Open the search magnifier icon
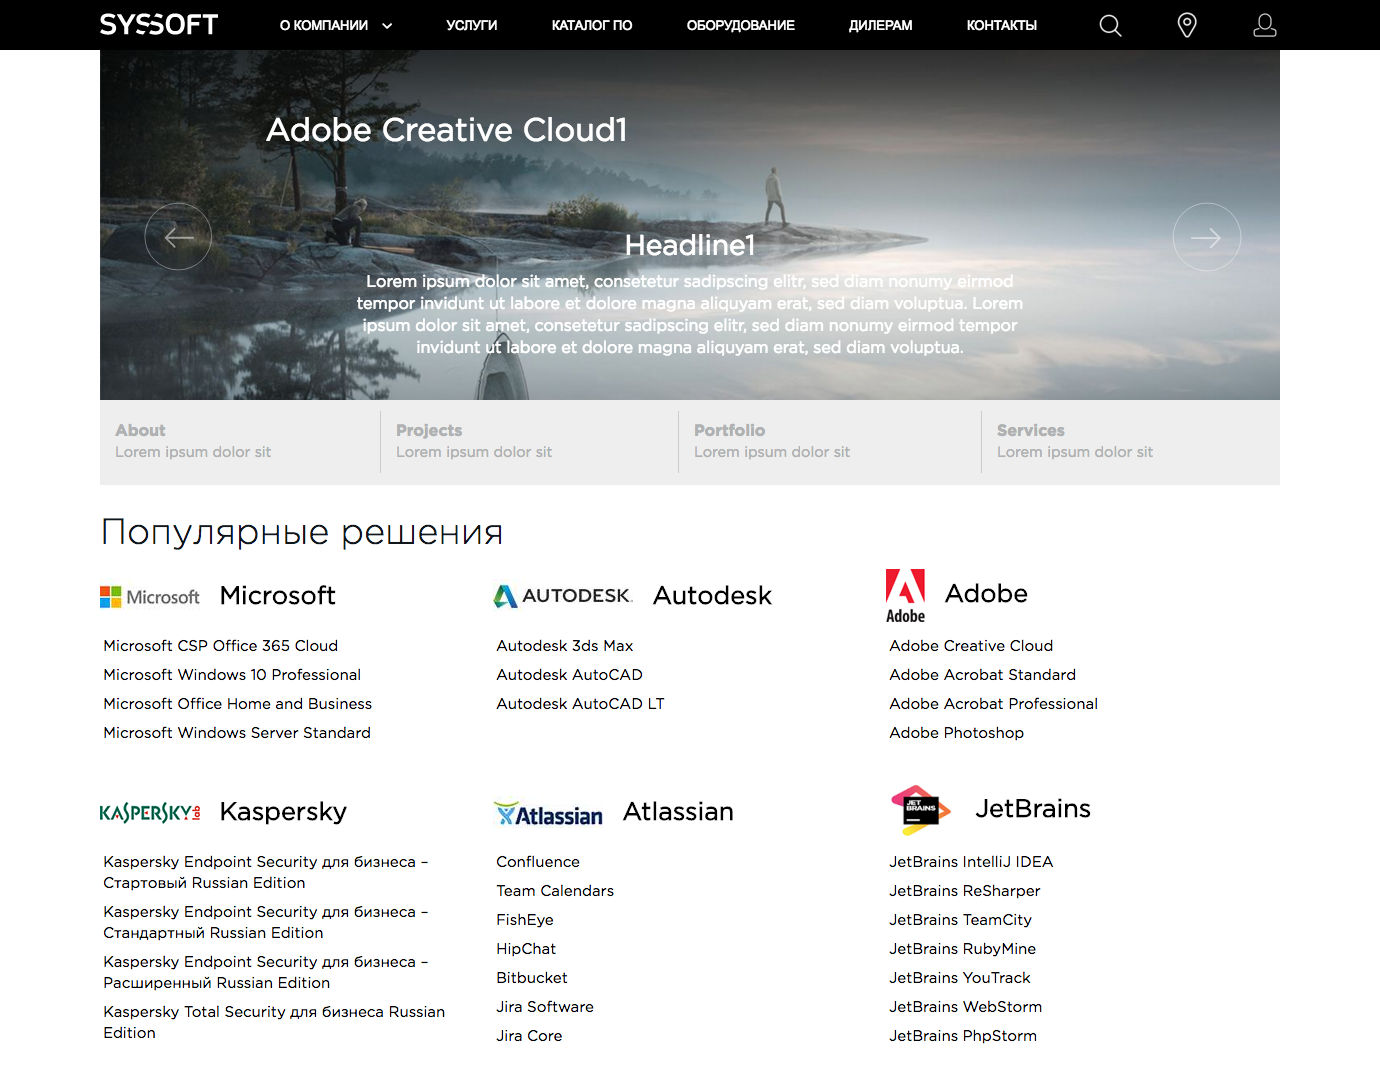This screenshot has width=1380, height=1074. click(1110, 25)
